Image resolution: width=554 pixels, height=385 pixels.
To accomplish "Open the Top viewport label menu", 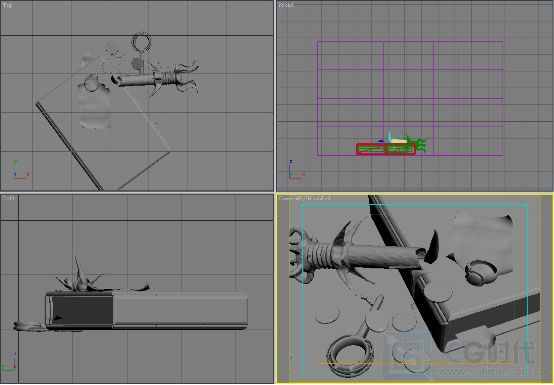I will tap(7, 5).
